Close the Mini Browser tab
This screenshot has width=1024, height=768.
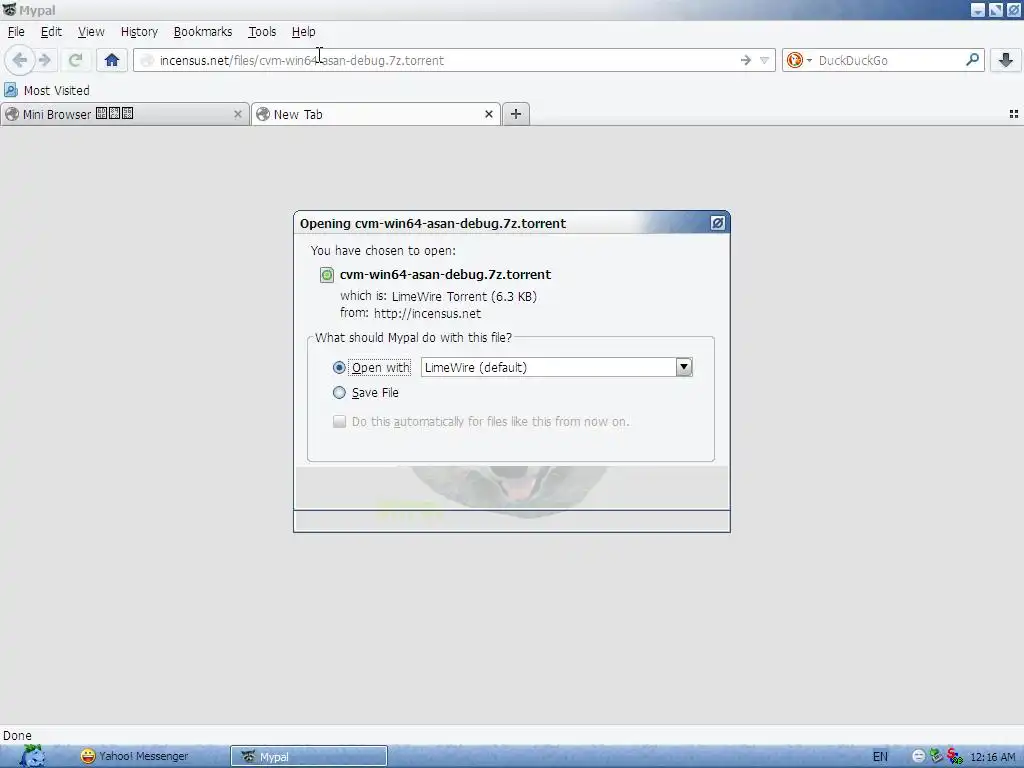click(x=238, y=114)
